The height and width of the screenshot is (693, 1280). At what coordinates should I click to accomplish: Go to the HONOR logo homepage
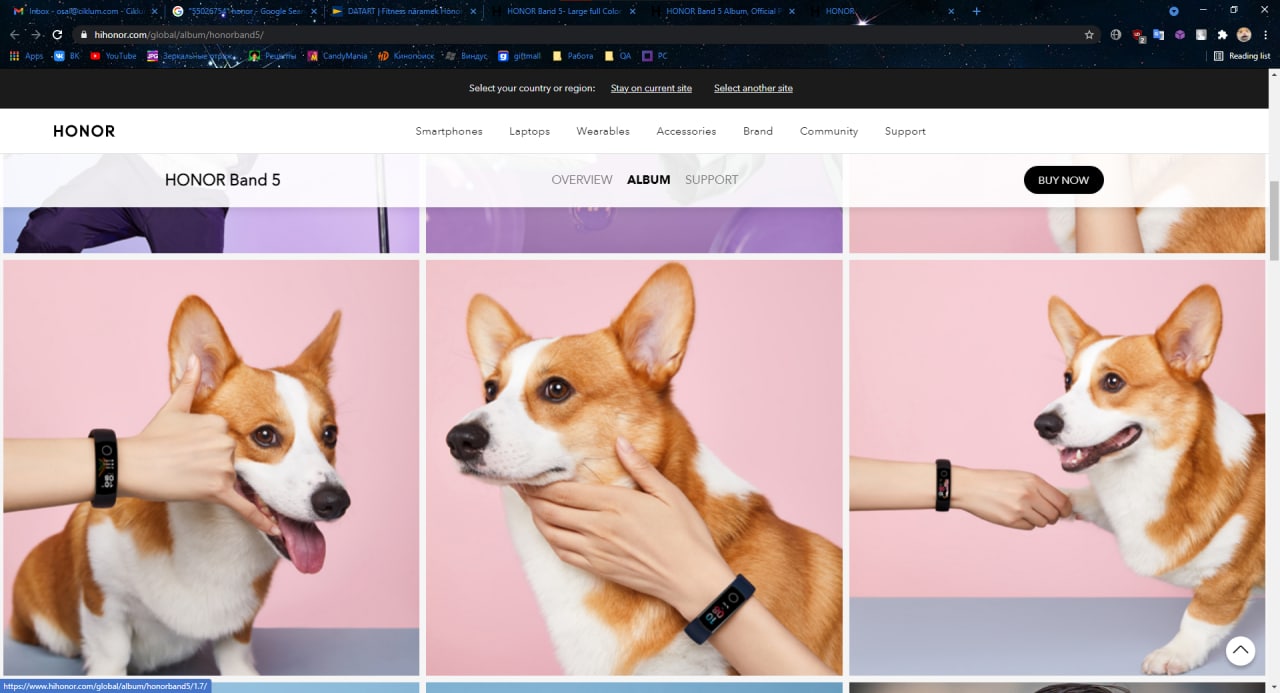(x=84, y=131)
